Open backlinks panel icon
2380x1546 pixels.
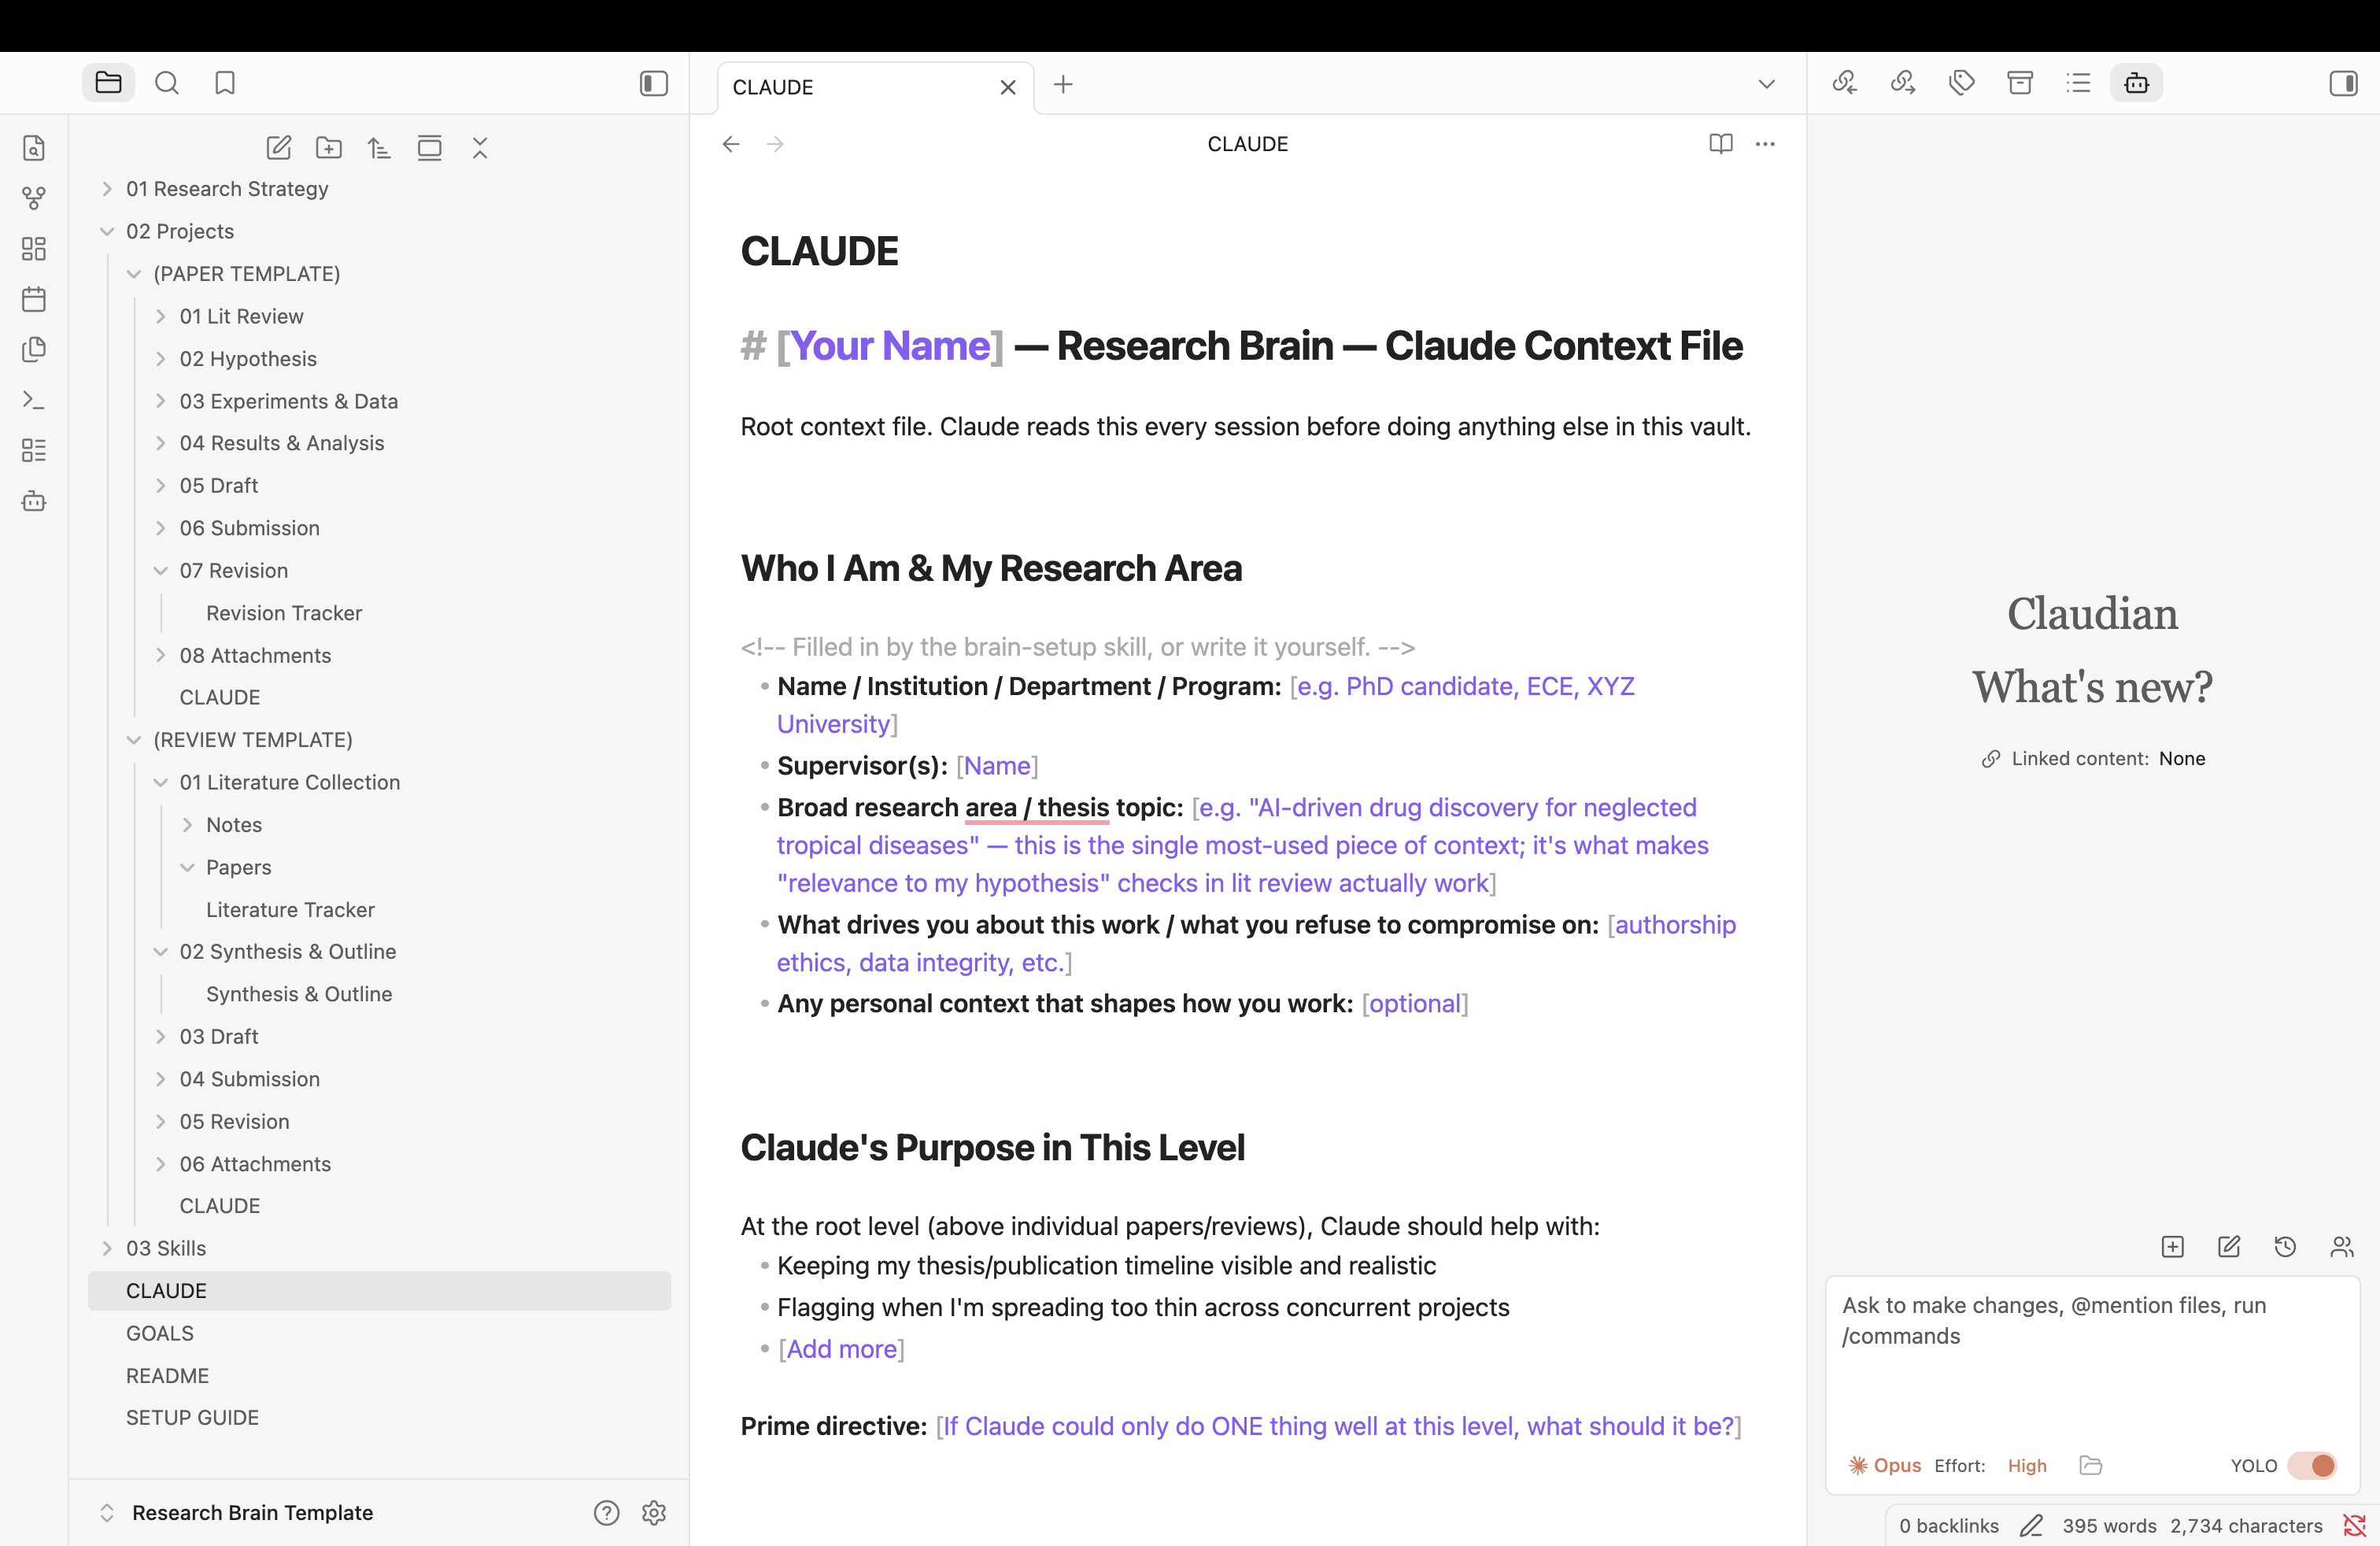click(1845, 83)
